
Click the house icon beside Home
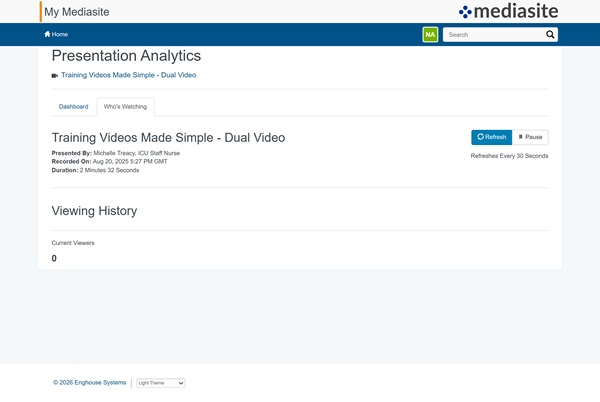[x=47, y=34]
